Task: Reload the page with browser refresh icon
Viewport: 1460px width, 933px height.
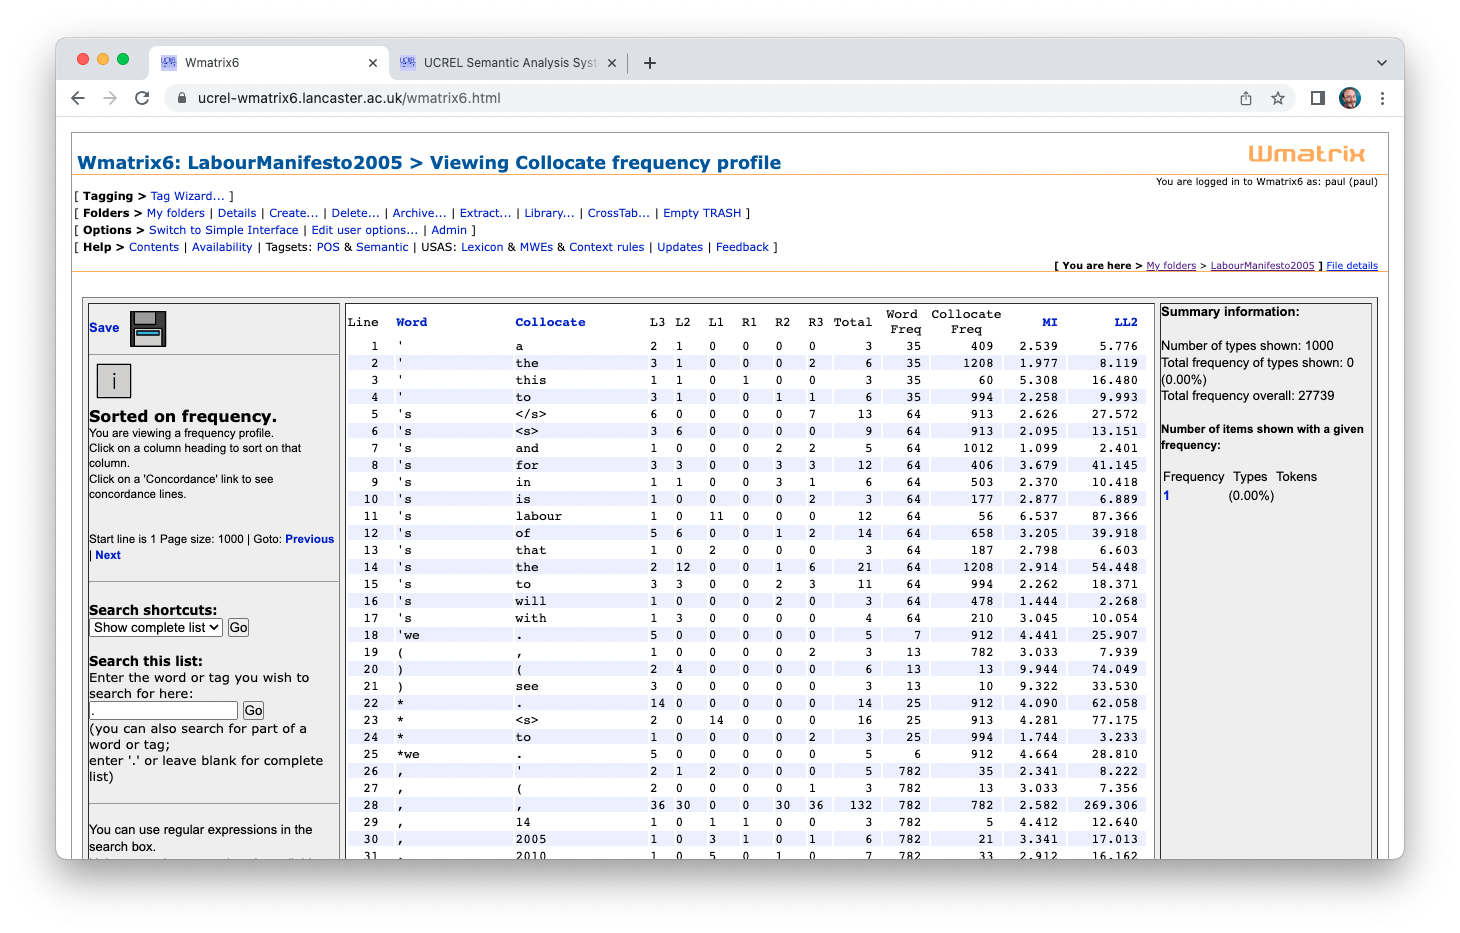Action: 142,98
